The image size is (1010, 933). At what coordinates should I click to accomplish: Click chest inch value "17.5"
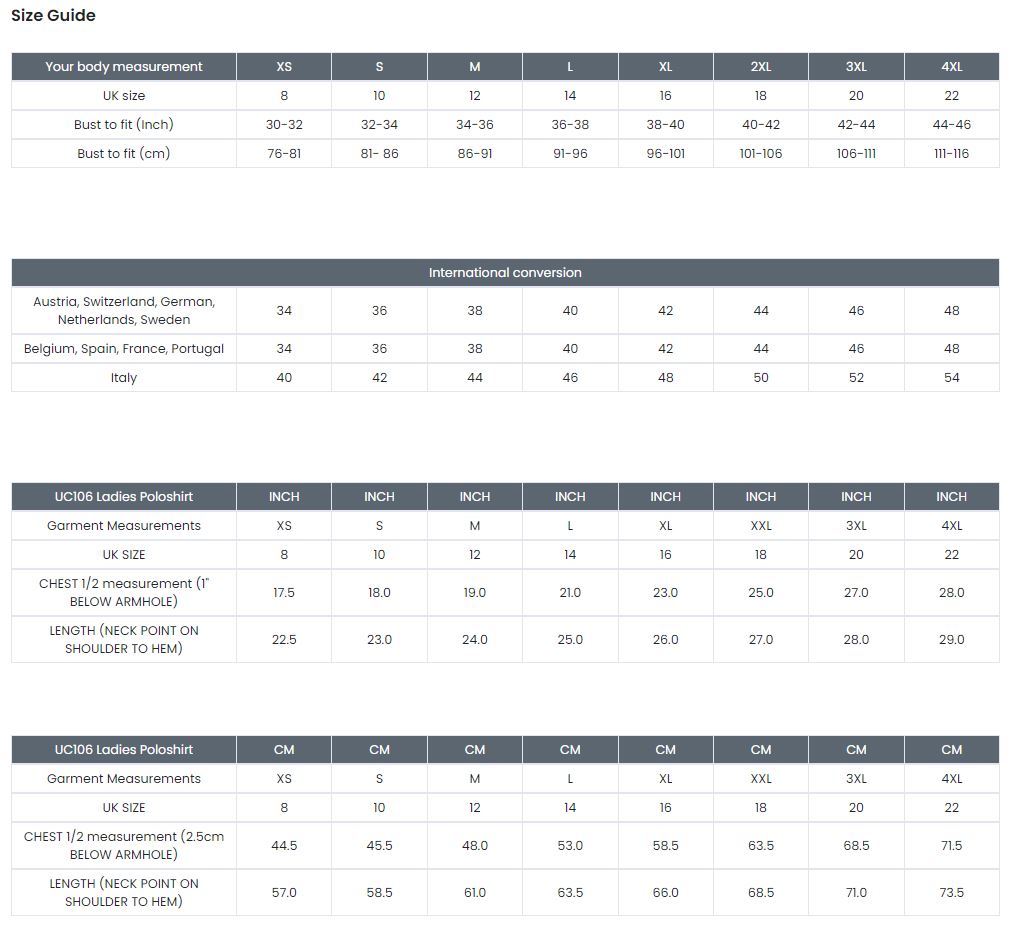[x=284, y=593]
